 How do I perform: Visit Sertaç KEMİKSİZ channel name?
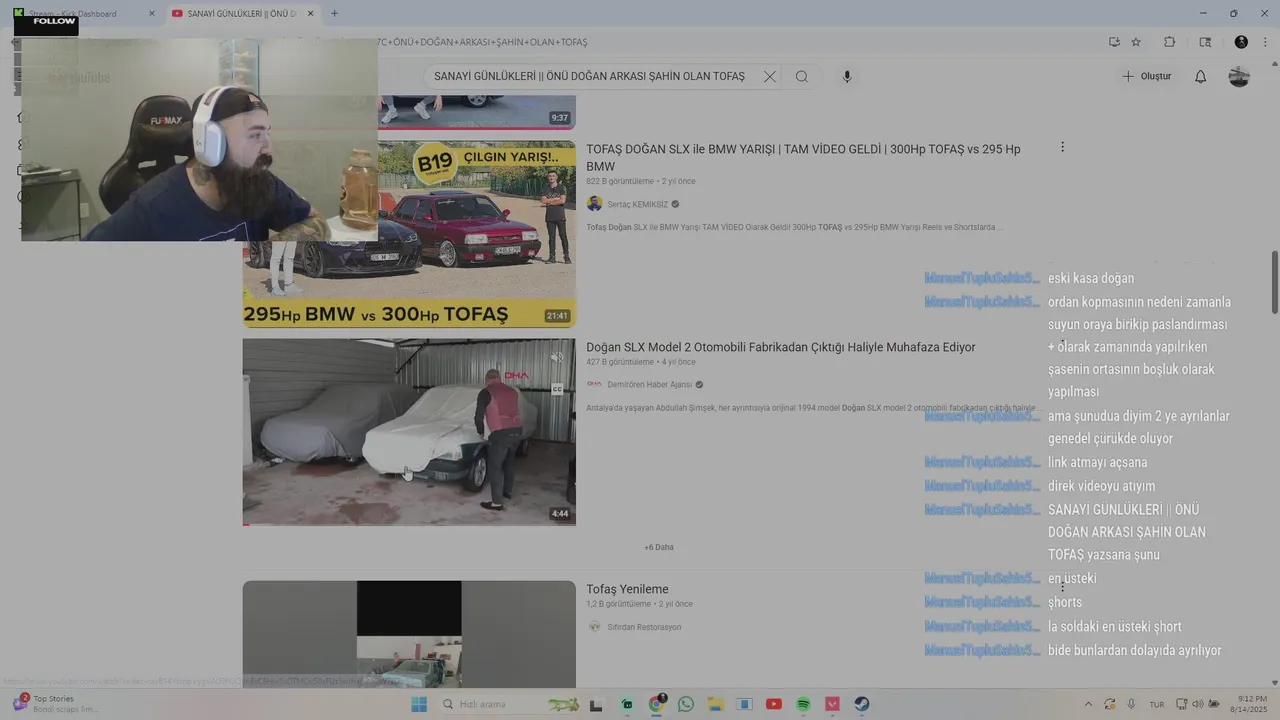point(637,204)
